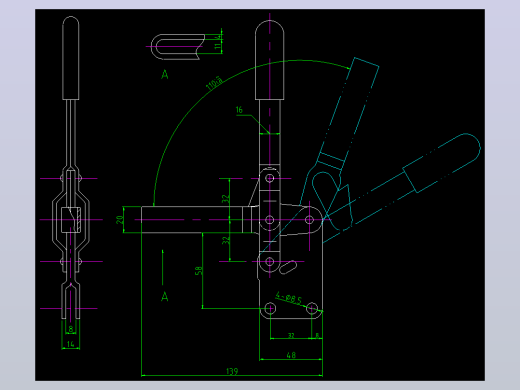Select the 14 dimension under the side view

pyautogui.click(x=70, y=344)
